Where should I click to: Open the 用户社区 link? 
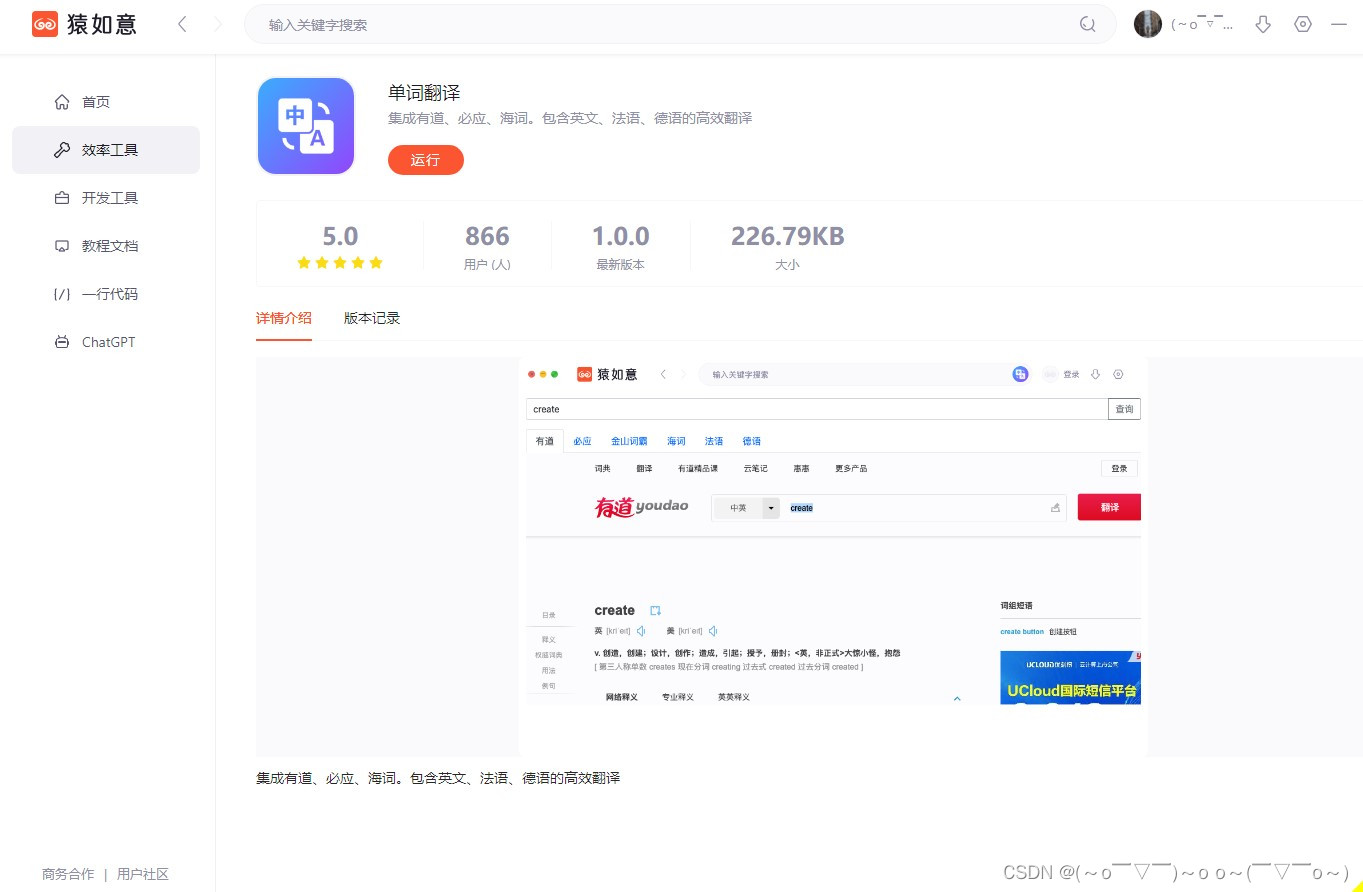click(x=143, y=874)
